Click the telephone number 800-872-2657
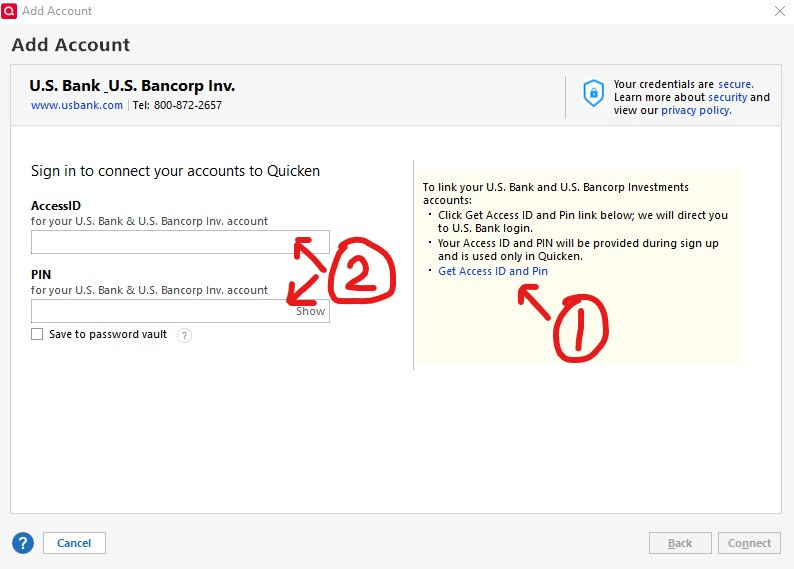The width and height of the screenshot is (794, 569). (x=188, y=105)
